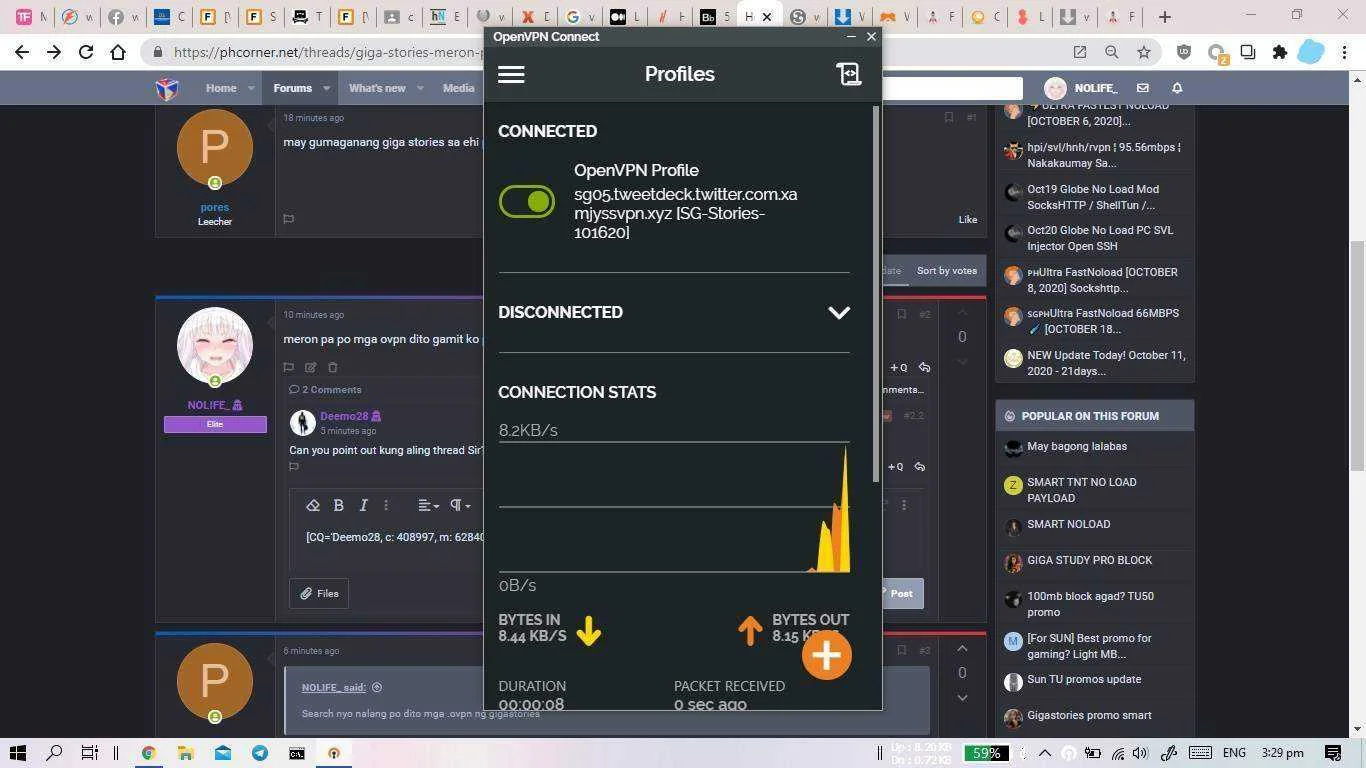1366x768 pixels.
Task: Open the paragraph format dropdown in editor
Action: pyautogui.click(x=460, y=505)
